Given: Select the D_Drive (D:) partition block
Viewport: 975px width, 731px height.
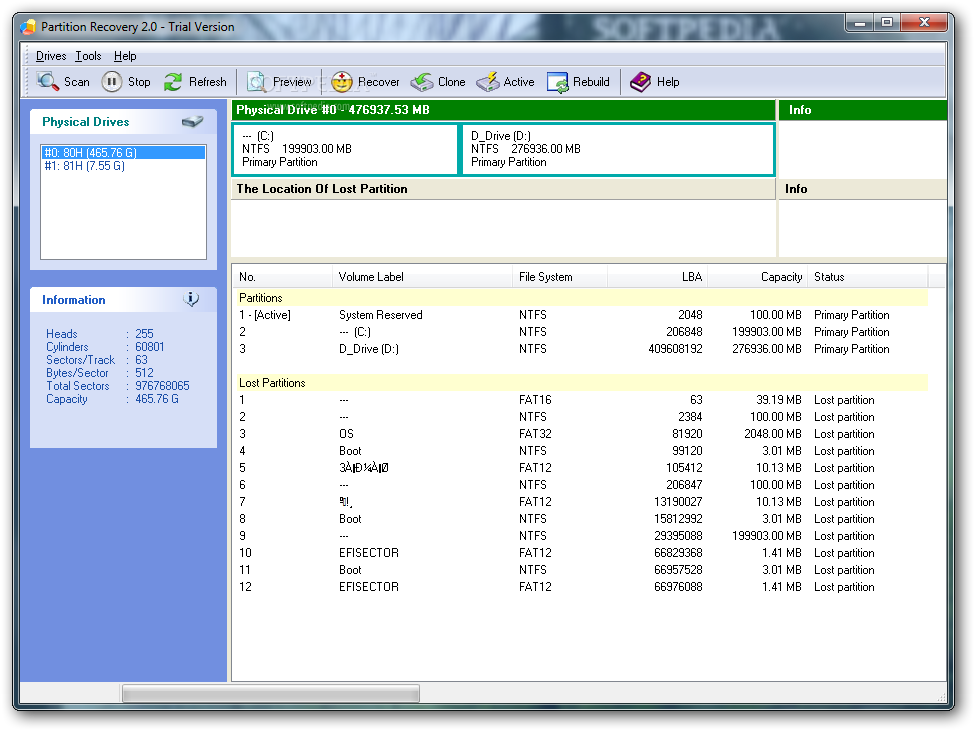Looking at the screenshot, I should click(x=617, y=149).
